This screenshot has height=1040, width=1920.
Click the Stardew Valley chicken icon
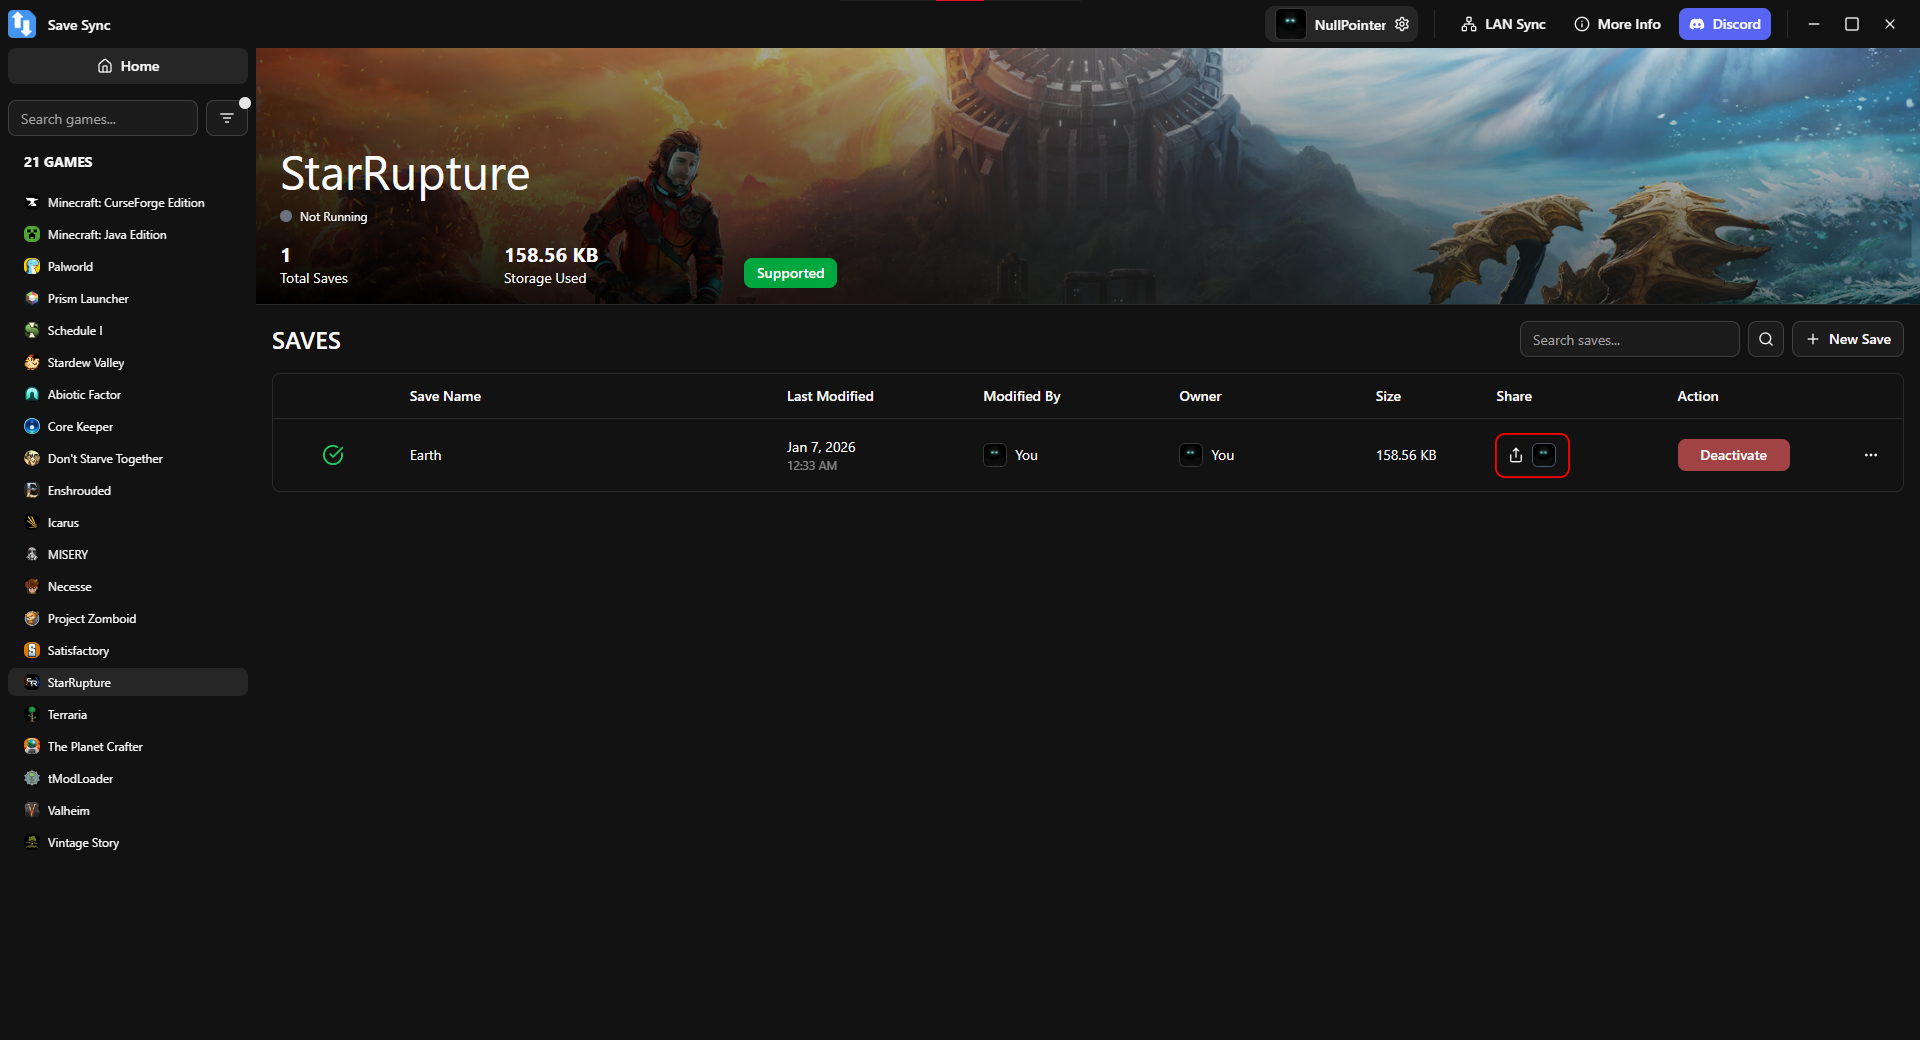[x=32, y=362]
